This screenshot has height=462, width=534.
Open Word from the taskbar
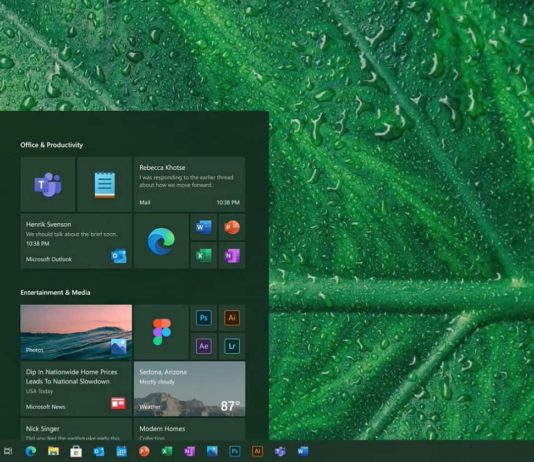point(303,451)
